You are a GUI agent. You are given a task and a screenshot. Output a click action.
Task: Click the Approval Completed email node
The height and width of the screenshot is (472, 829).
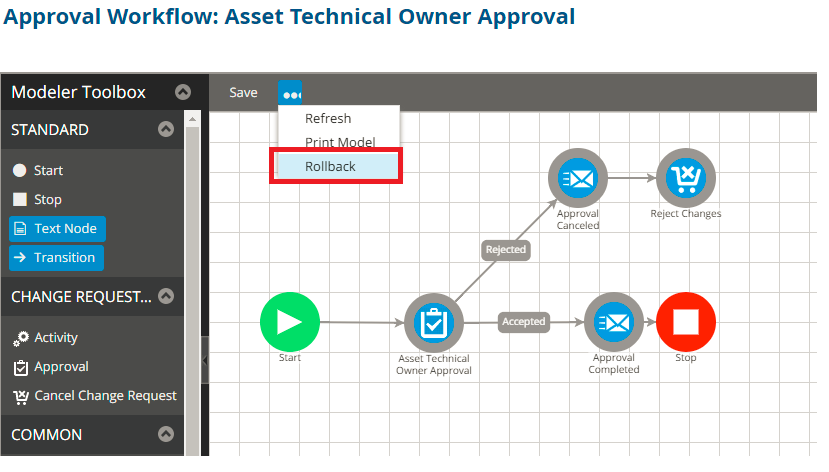pos(613,322)
